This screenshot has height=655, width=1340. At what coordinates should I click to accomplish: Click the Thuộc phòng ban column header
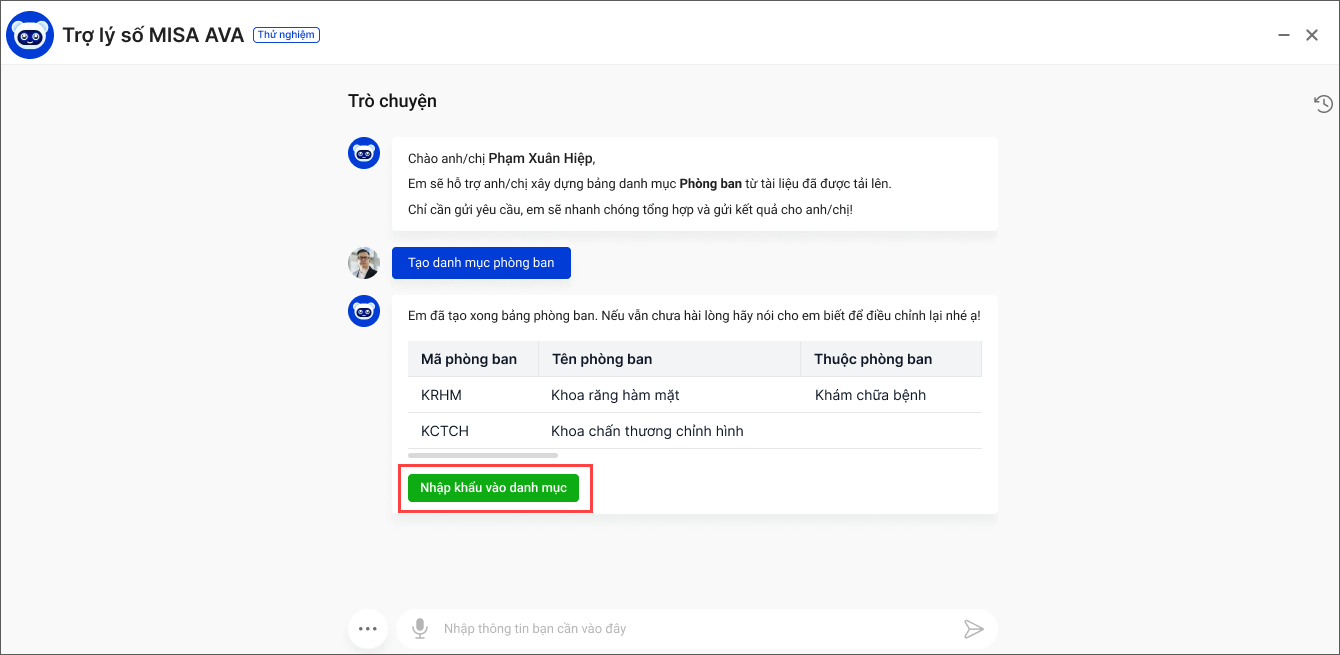click(x=873, y=359)
